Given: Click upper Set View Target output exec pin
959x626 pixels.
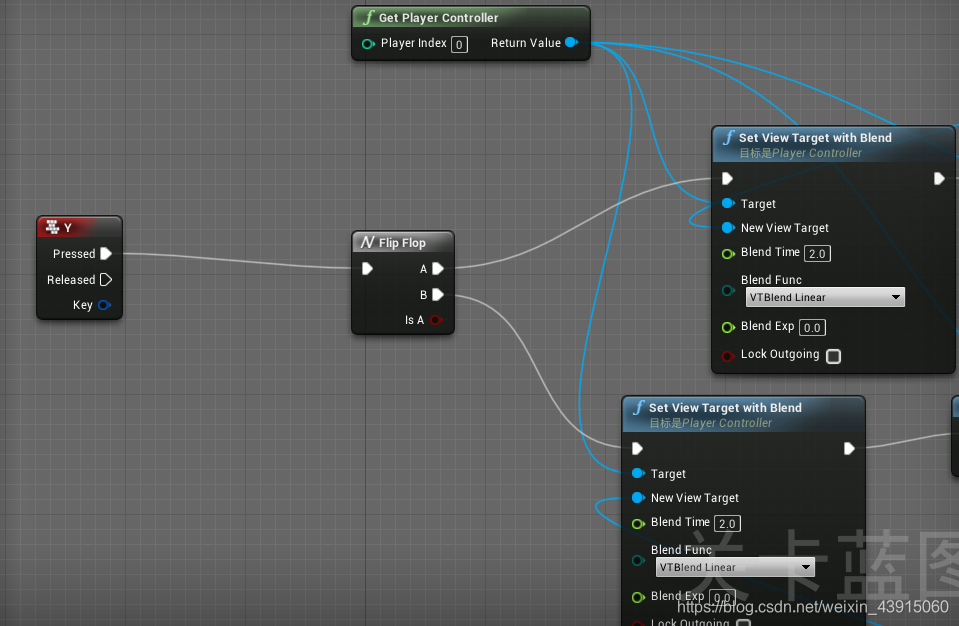Looking at the screenshot, I should (939, 179).
